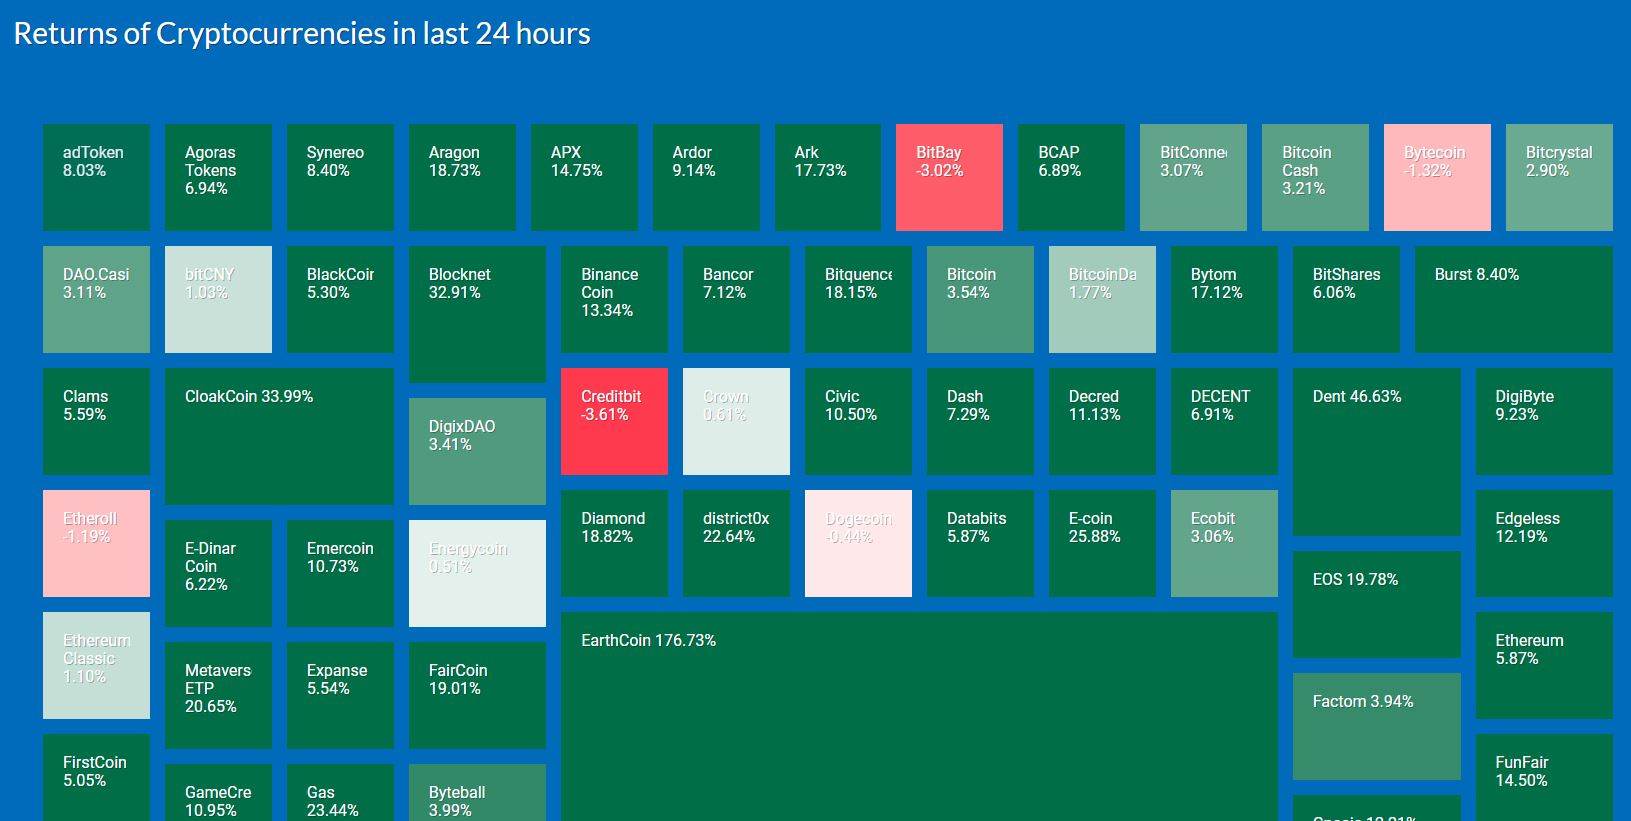1631x821 pixels.
Task: Click the Byteball 3.99% tile
Action: (477, 792)
